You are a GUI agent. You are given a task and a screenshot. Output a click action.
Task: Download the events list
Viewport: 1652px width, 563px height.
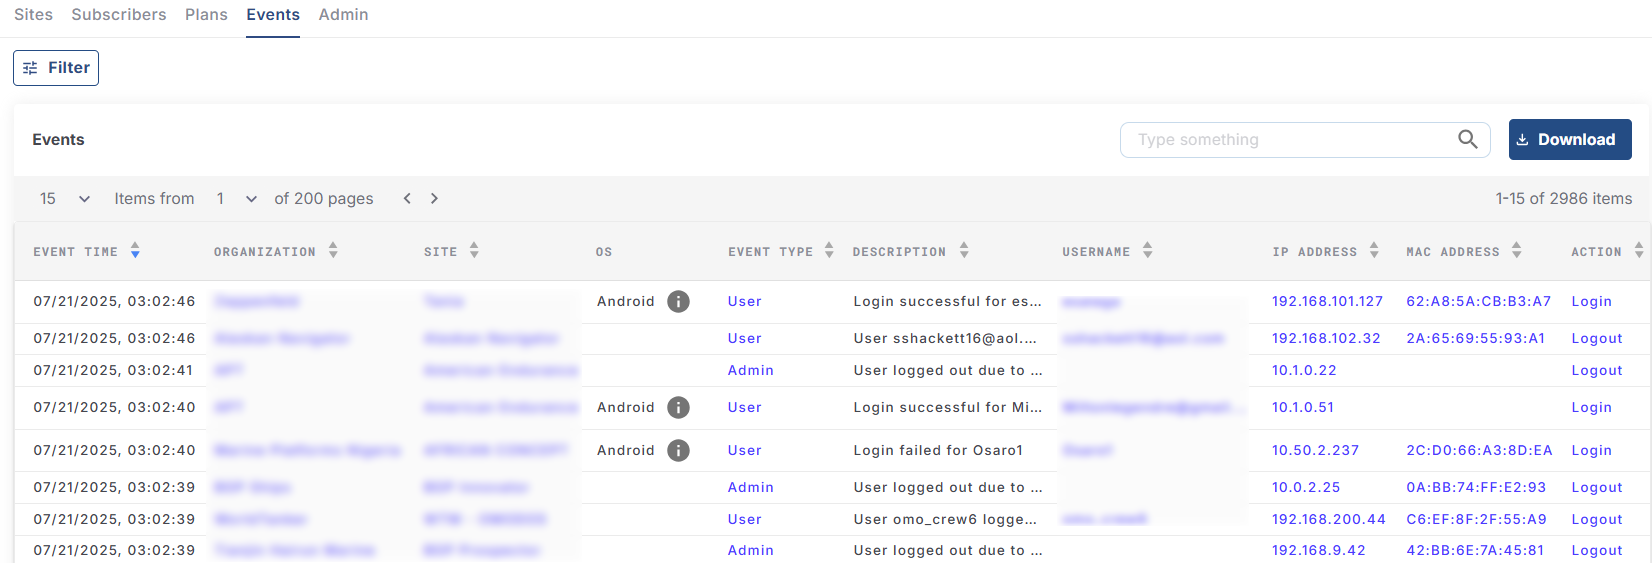click(1569, 140)
